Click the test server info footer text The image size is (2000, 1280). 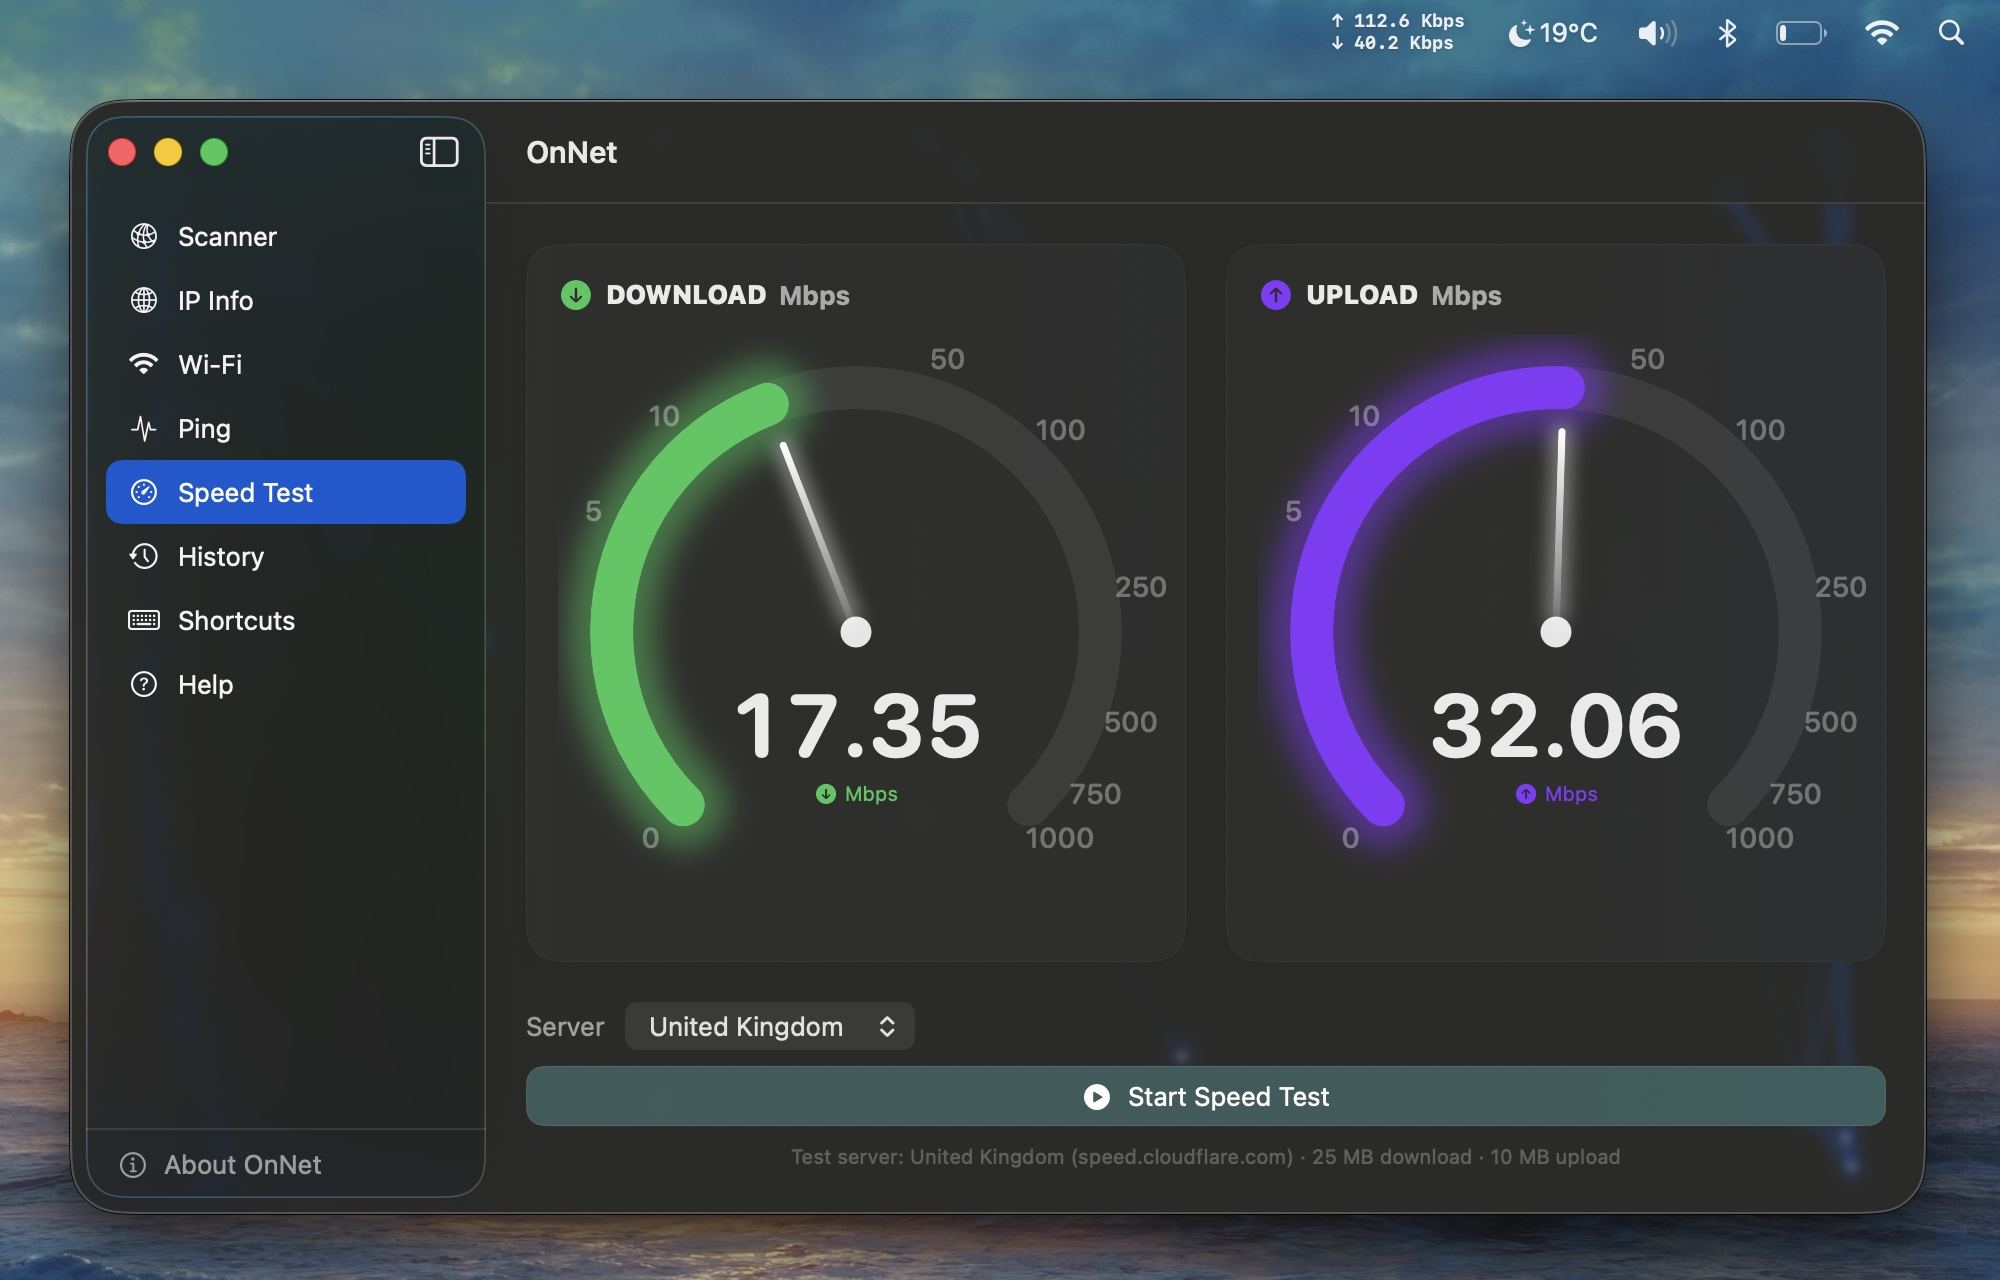coord(1205,1157)
